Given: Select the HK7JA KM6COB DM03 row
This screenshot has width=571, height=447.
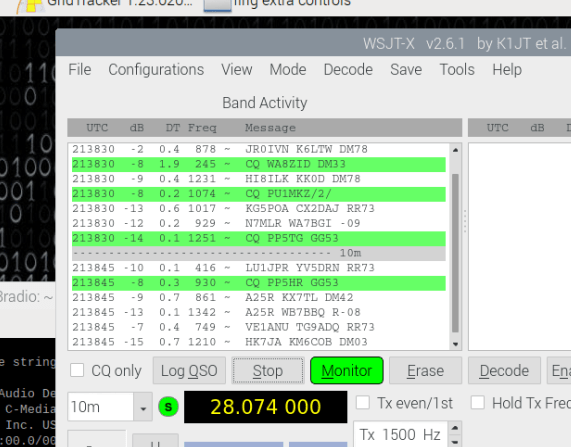Looking at the screenshot, I should 259,342.
